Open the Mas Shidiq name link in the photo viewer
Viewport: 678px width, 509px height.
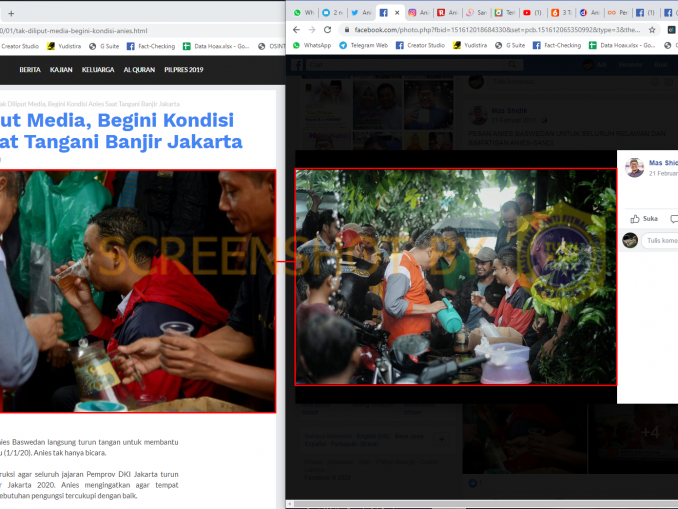[663, 163]
